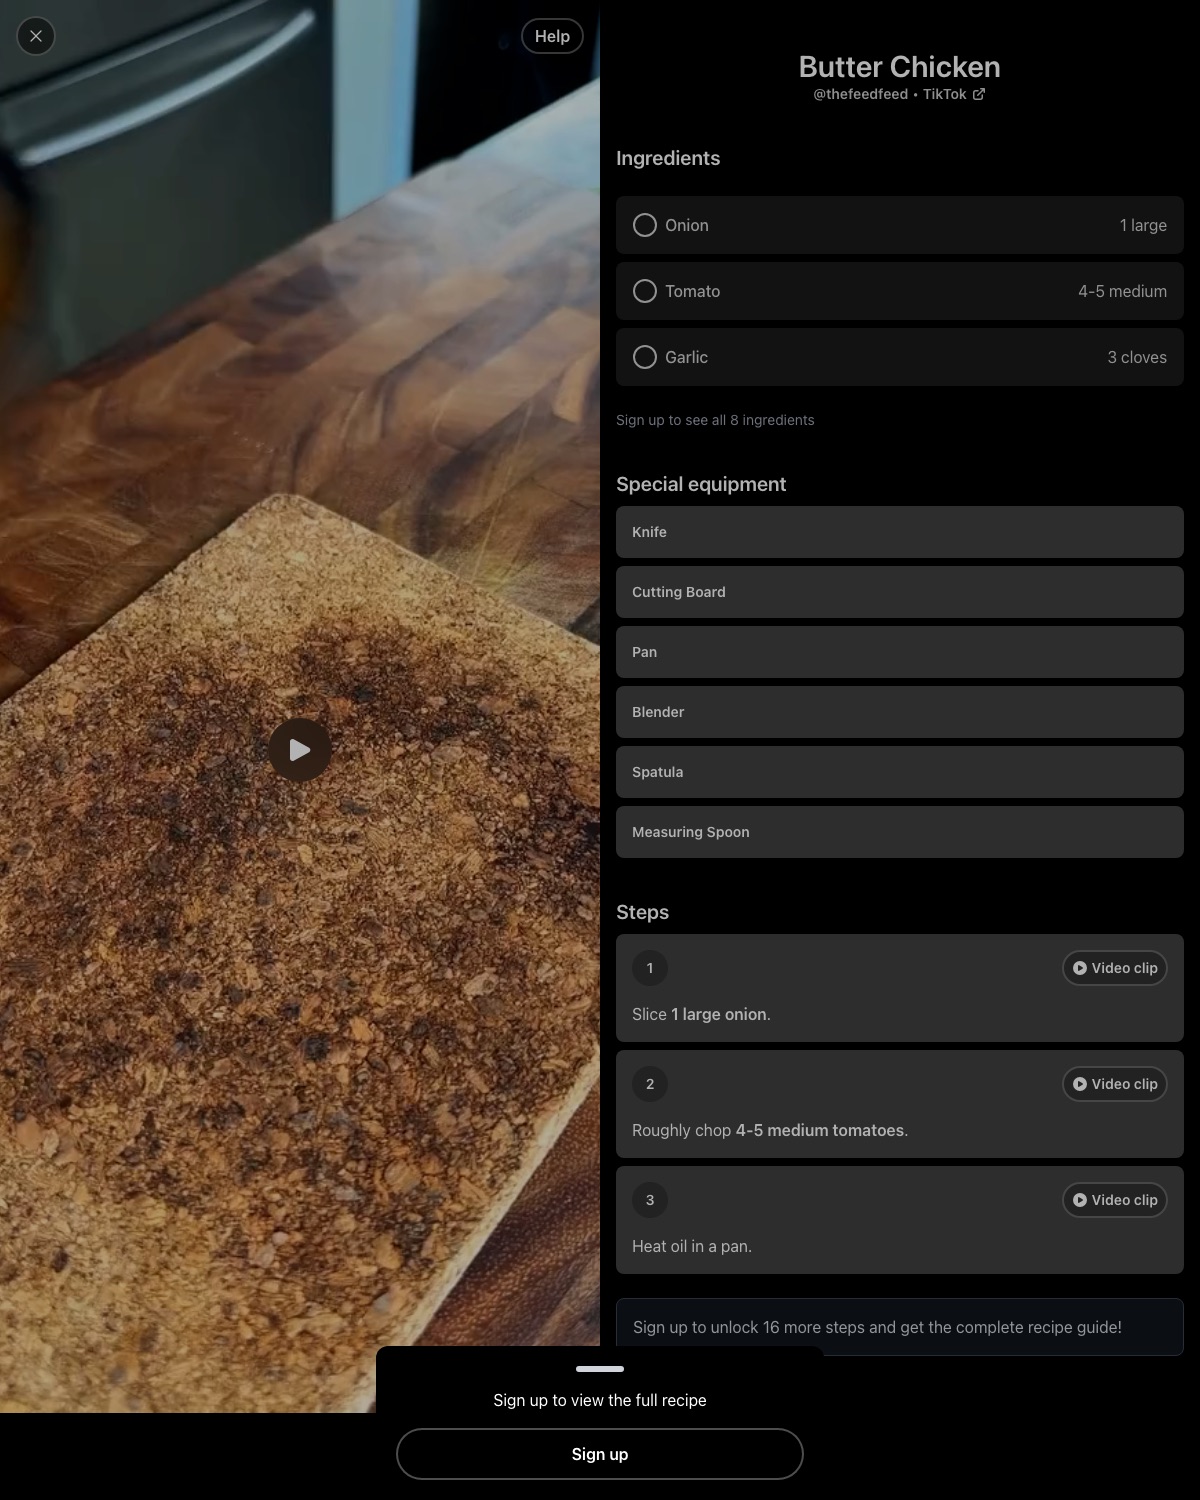
Task: Check off the Tomato ingredient
Action: pyautogui.click(x=645, y=291)
